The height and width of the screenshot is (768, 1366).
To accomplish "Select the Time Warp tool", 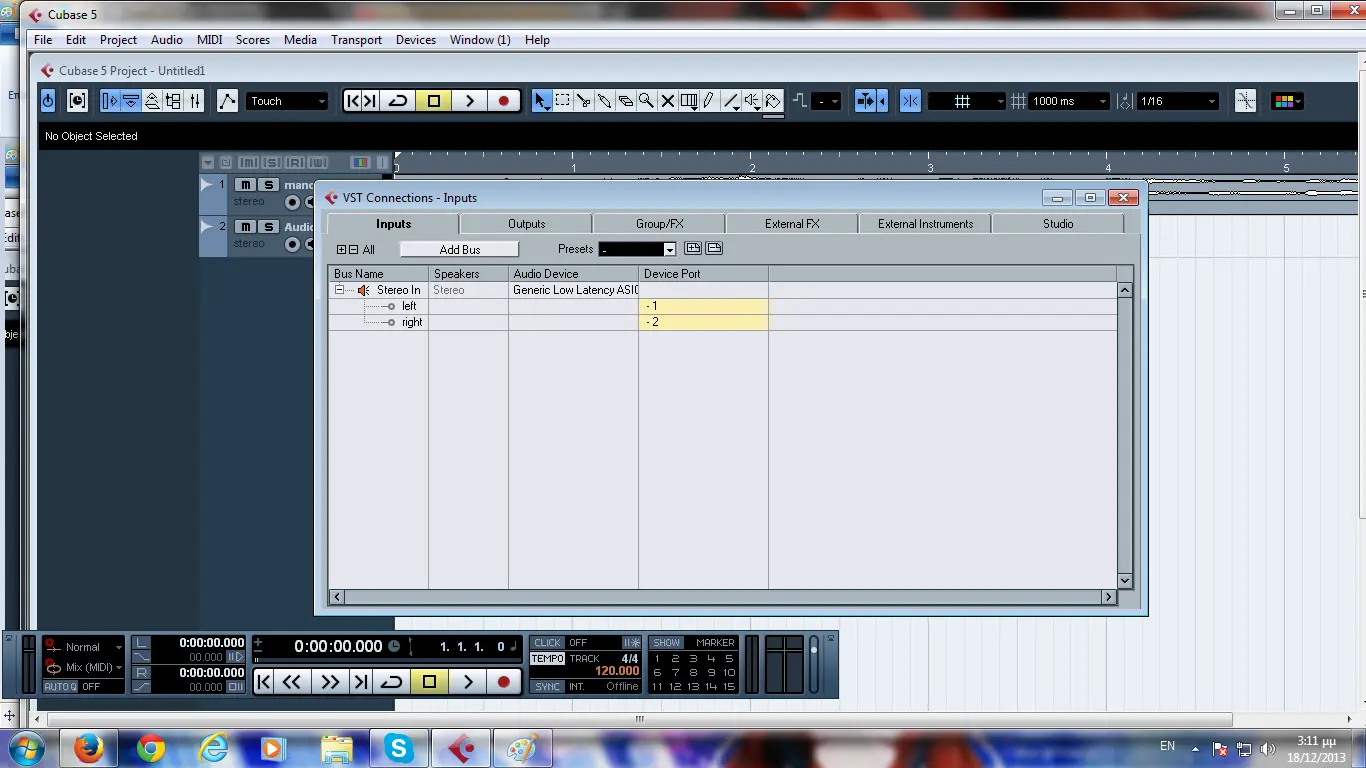I will 689,101.
